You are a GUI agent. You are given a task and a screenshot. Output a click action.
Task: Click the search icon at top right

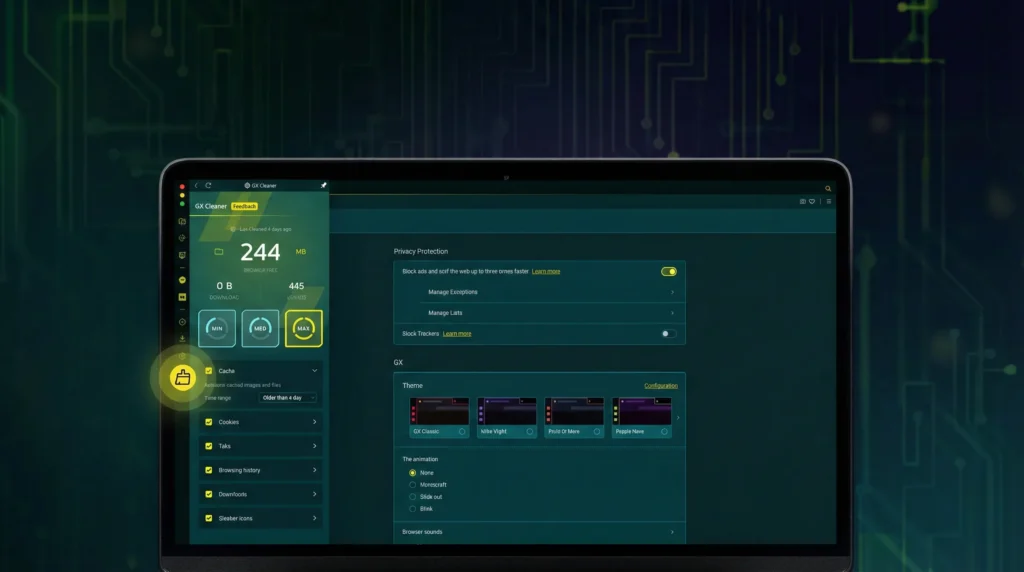(x=827, y=188)
